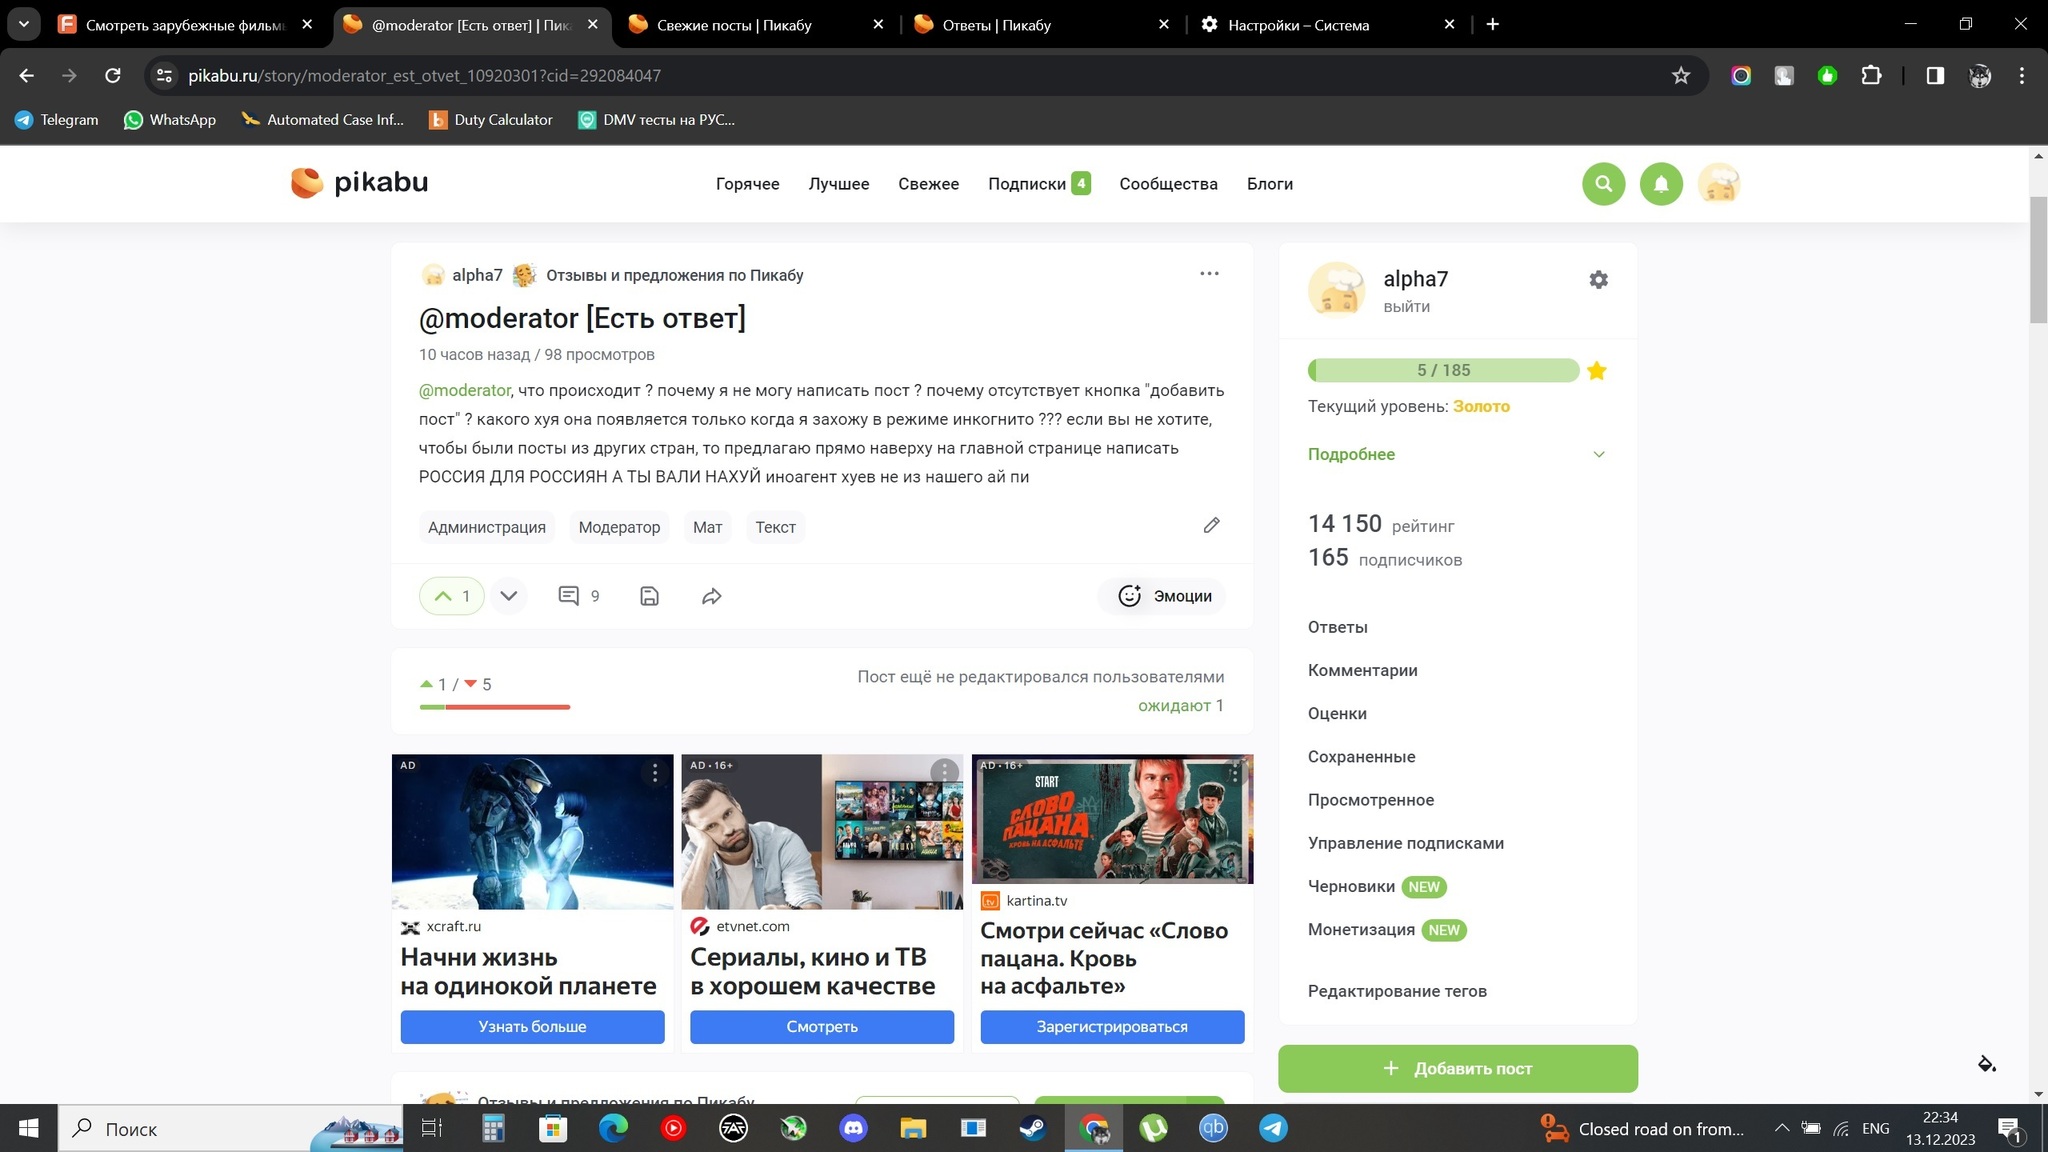Open the post comments icon
Screen dimensions: 2048x1152
pyautogui.click(x=569, y=596)
